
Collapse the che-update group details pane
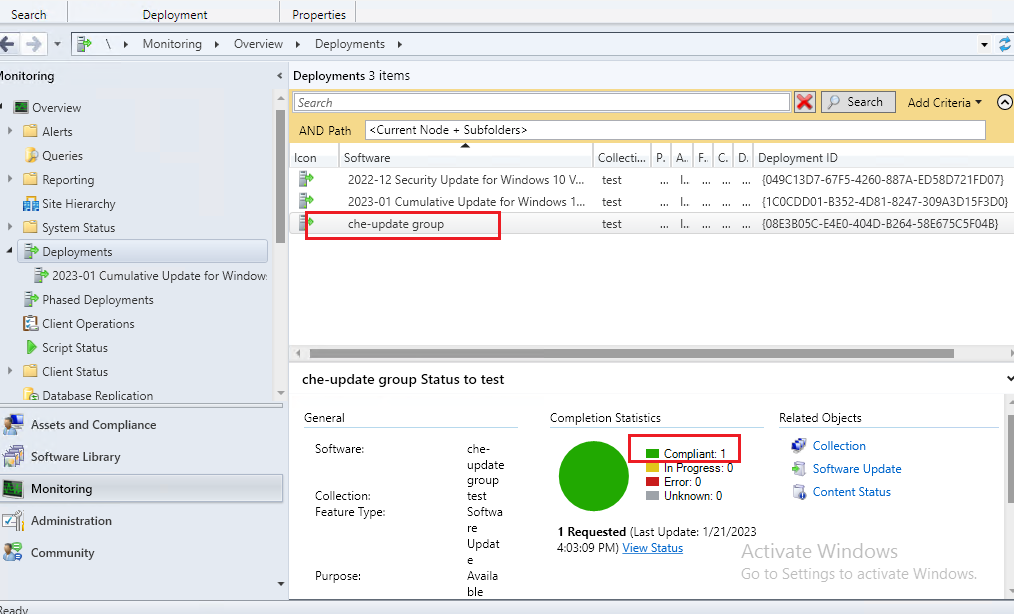[1010, 378]
